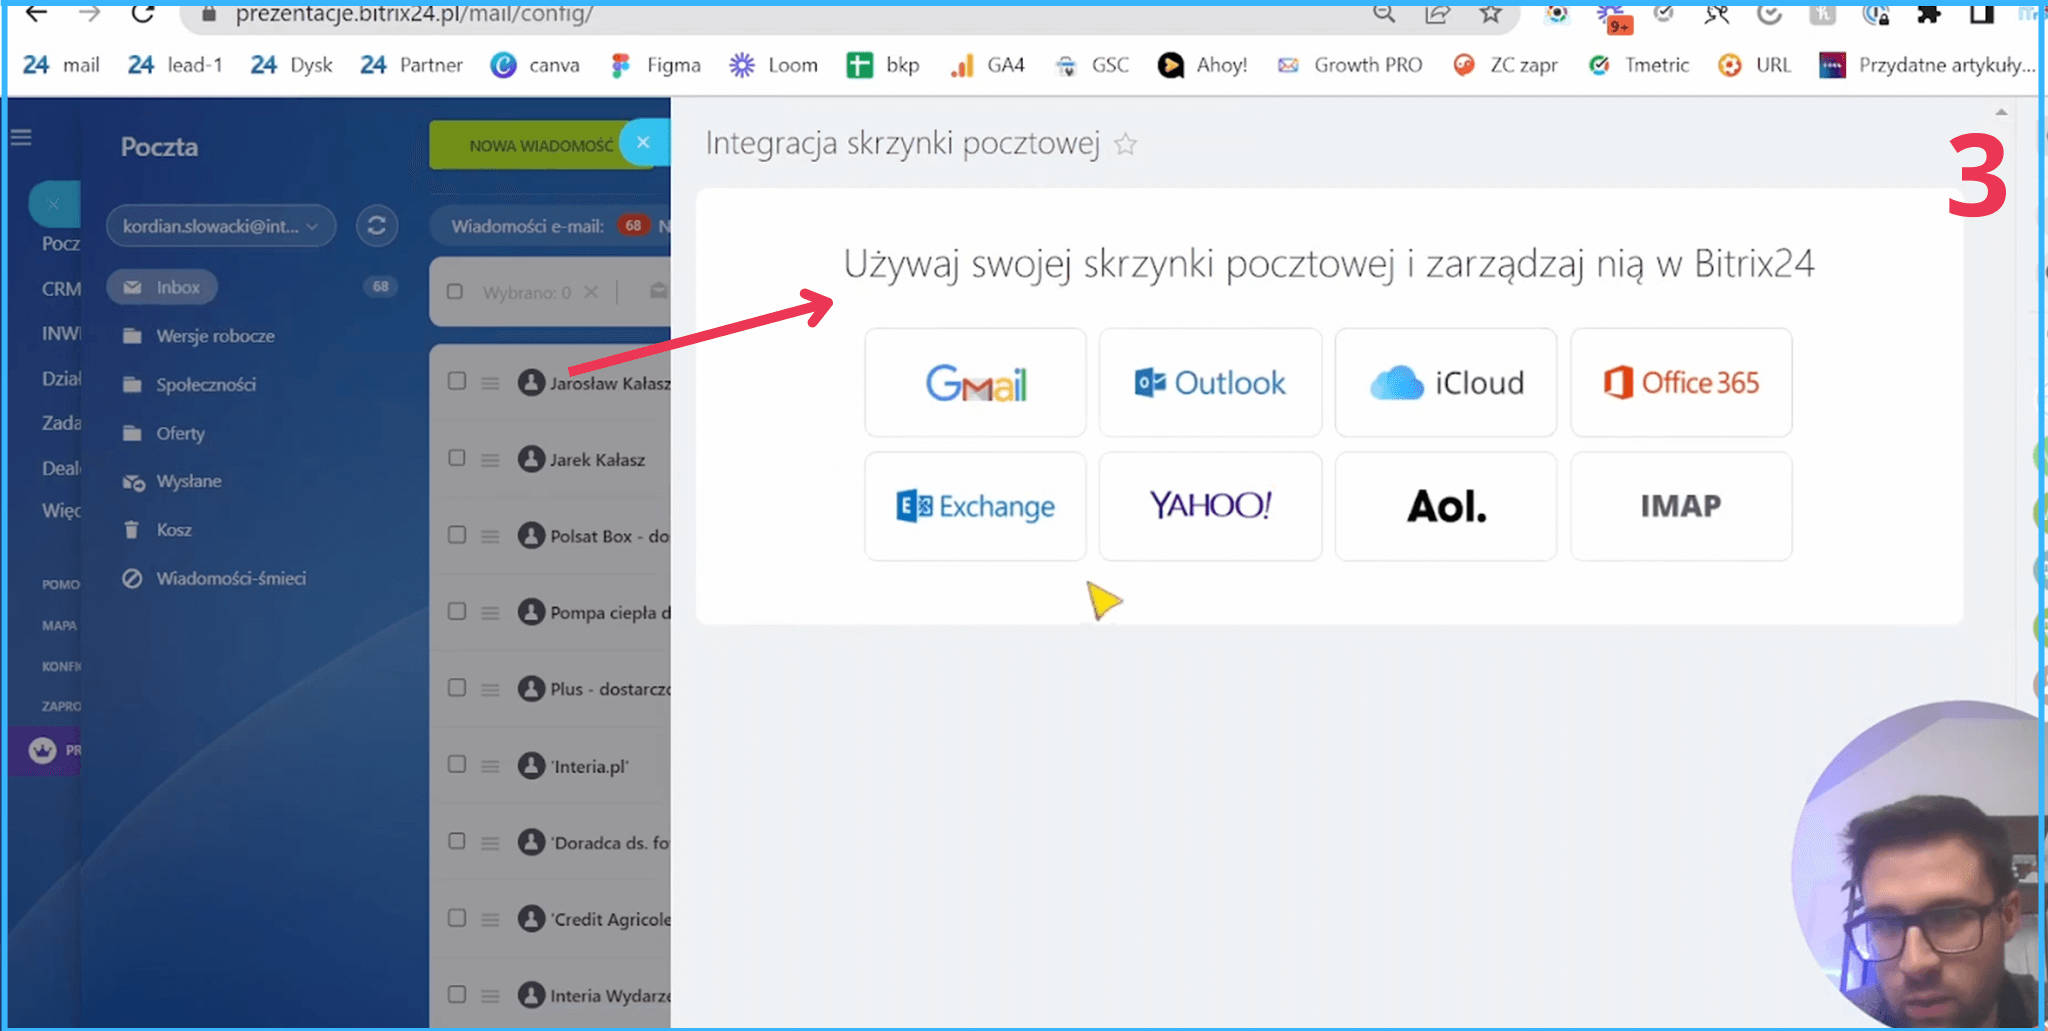This screenshot has width=2048, height=1031.
Task: Expand the kordian.slowacki mailbox dropdown
Action: [220, 226]
